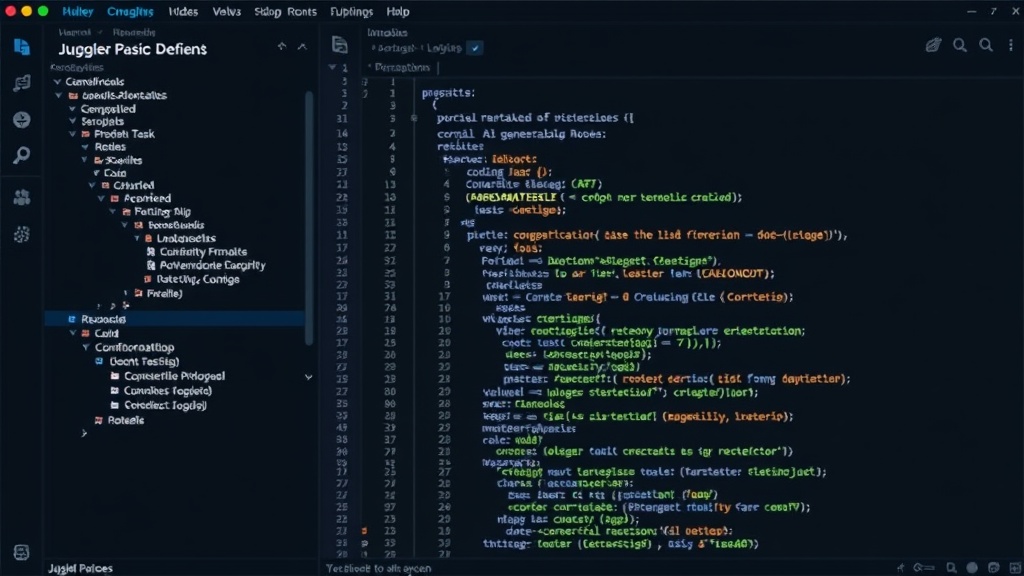The image size is (1024, 576).
Task: Open the search magnifier in the sidebar
Action: pos(22,155)
